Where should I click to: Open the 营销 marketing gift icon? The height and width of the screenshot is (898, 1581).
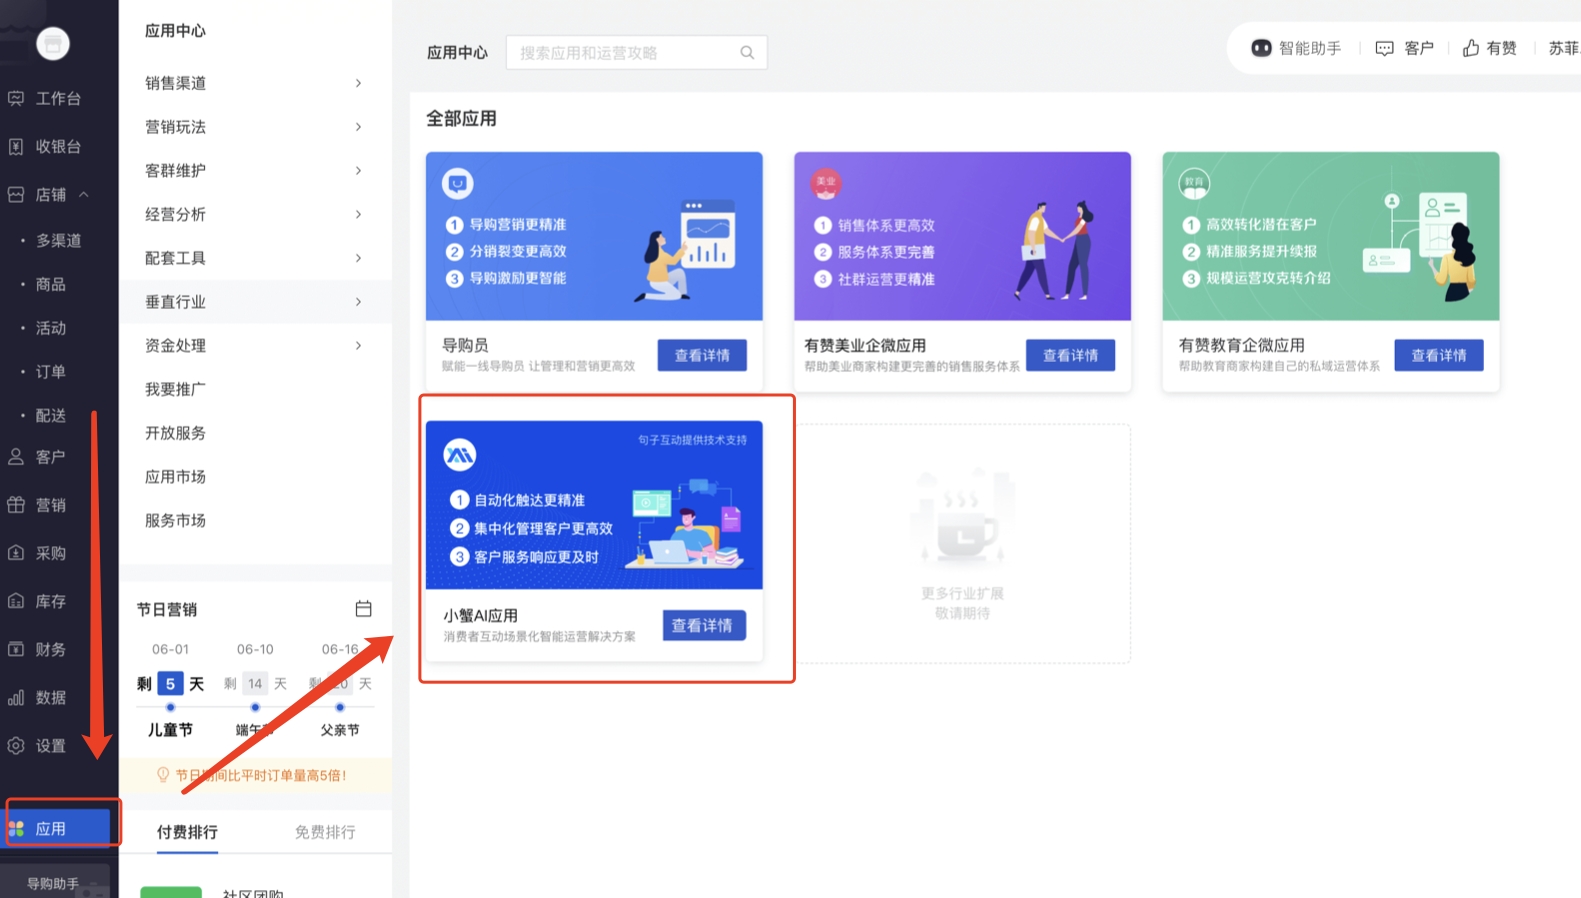[x=16, y=505]
